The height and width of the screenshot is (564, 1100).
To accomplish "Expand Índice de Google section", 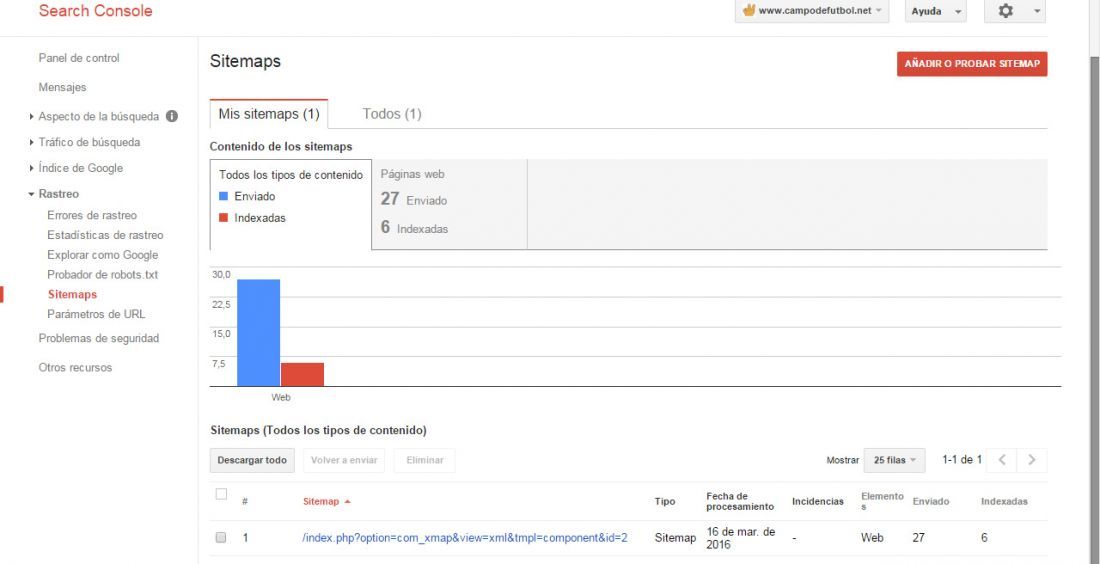I will (32, 168).
